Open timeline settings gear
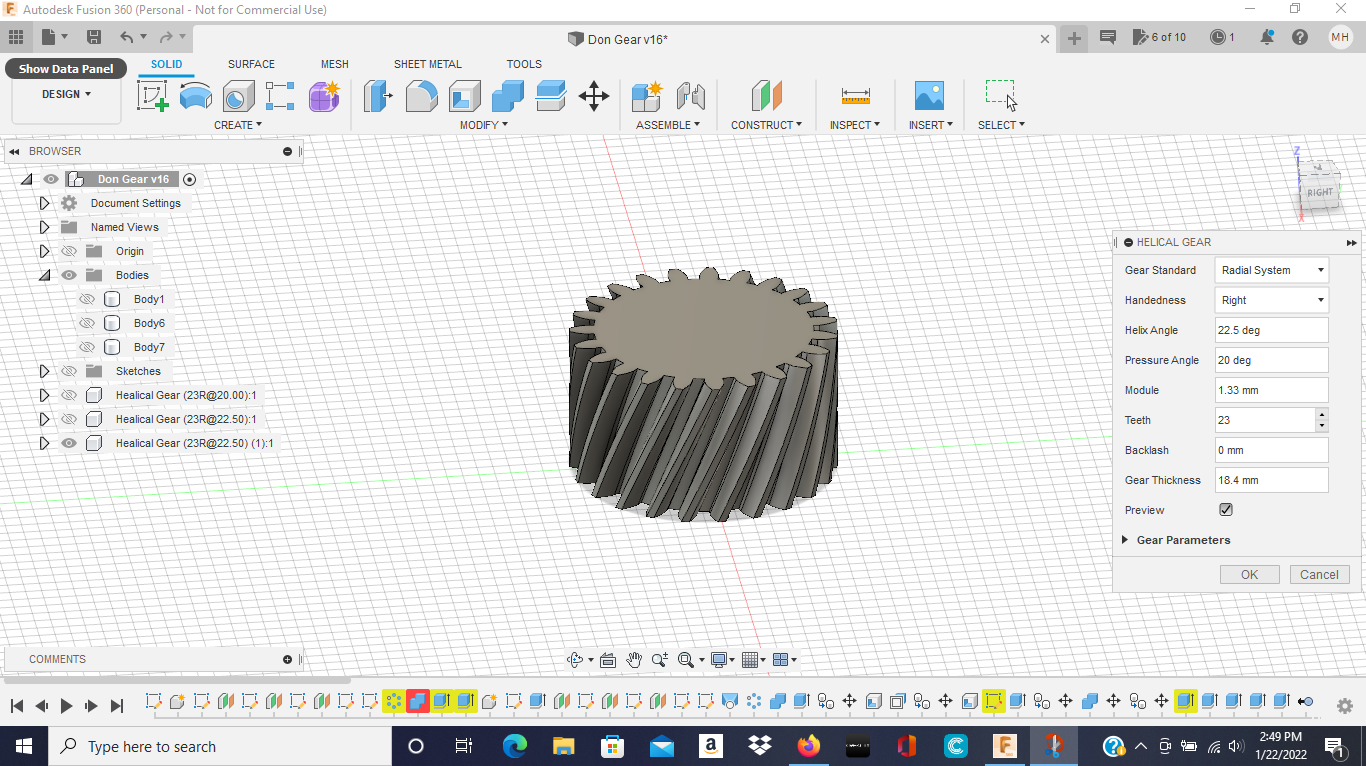The image size is (1366, 766). 1345,706
